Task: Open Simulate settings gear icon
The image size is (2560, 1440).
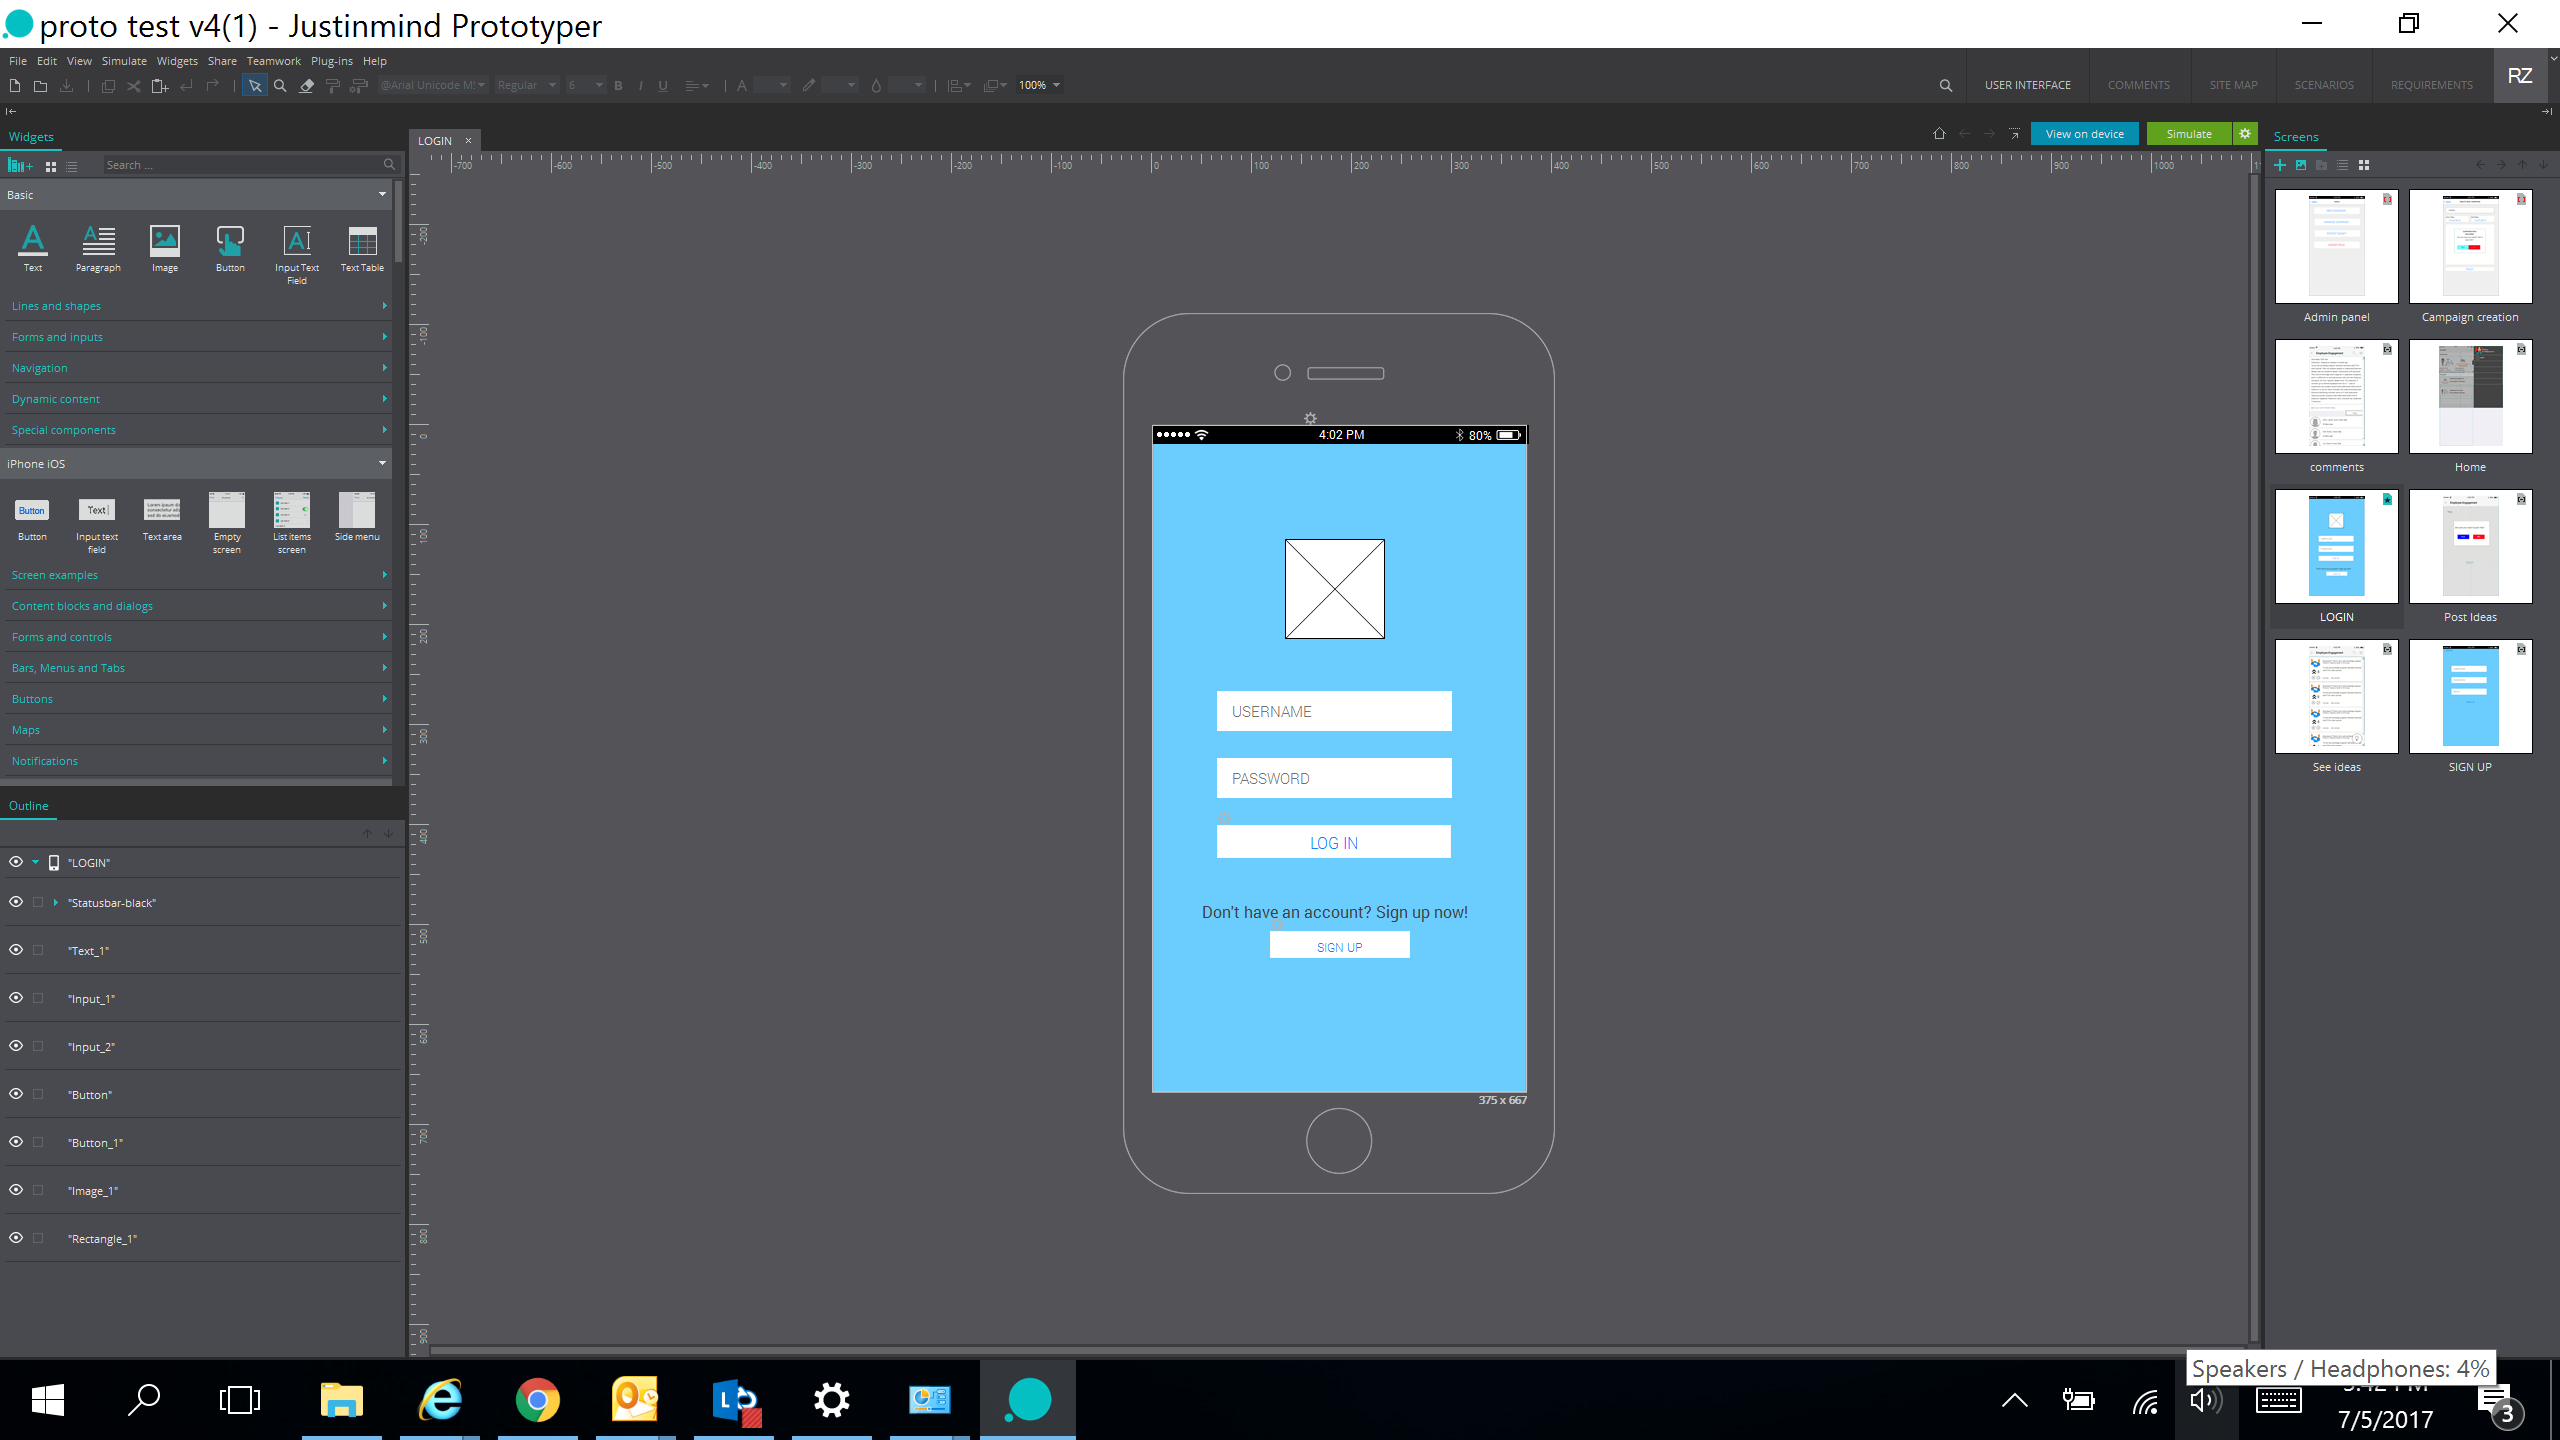Action: point(2245,134)
